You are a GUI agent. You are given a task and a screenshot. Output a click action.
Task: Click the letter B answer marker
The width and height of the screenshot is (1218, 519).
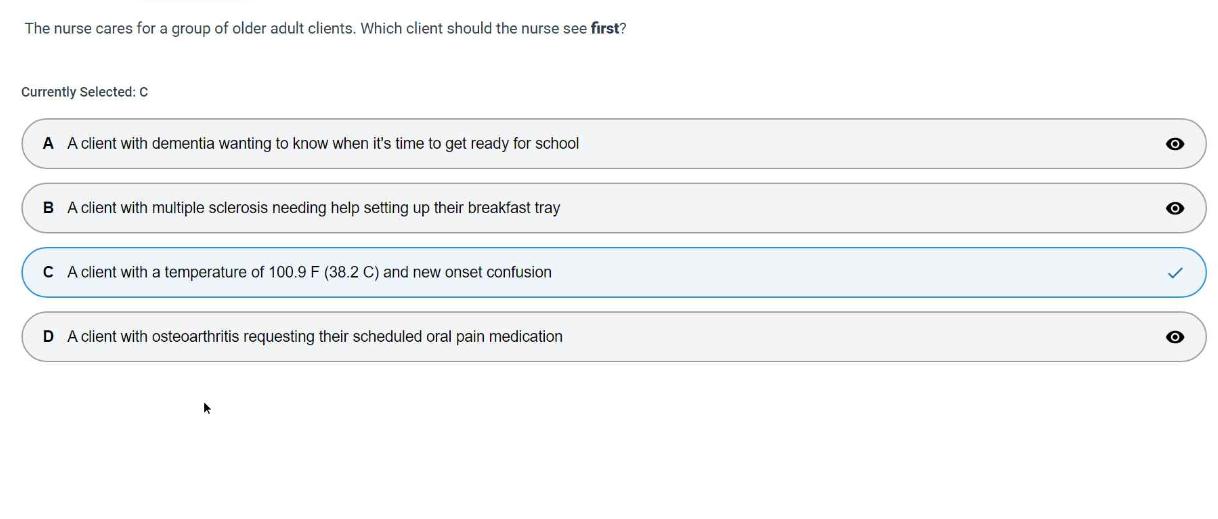point(48,208)
